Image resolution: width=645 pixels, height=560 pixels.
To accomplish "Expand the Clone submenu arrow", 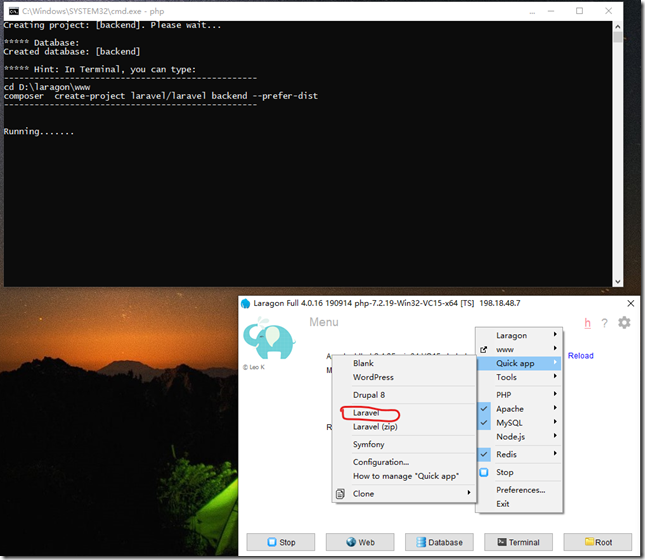I will (469, 493).
